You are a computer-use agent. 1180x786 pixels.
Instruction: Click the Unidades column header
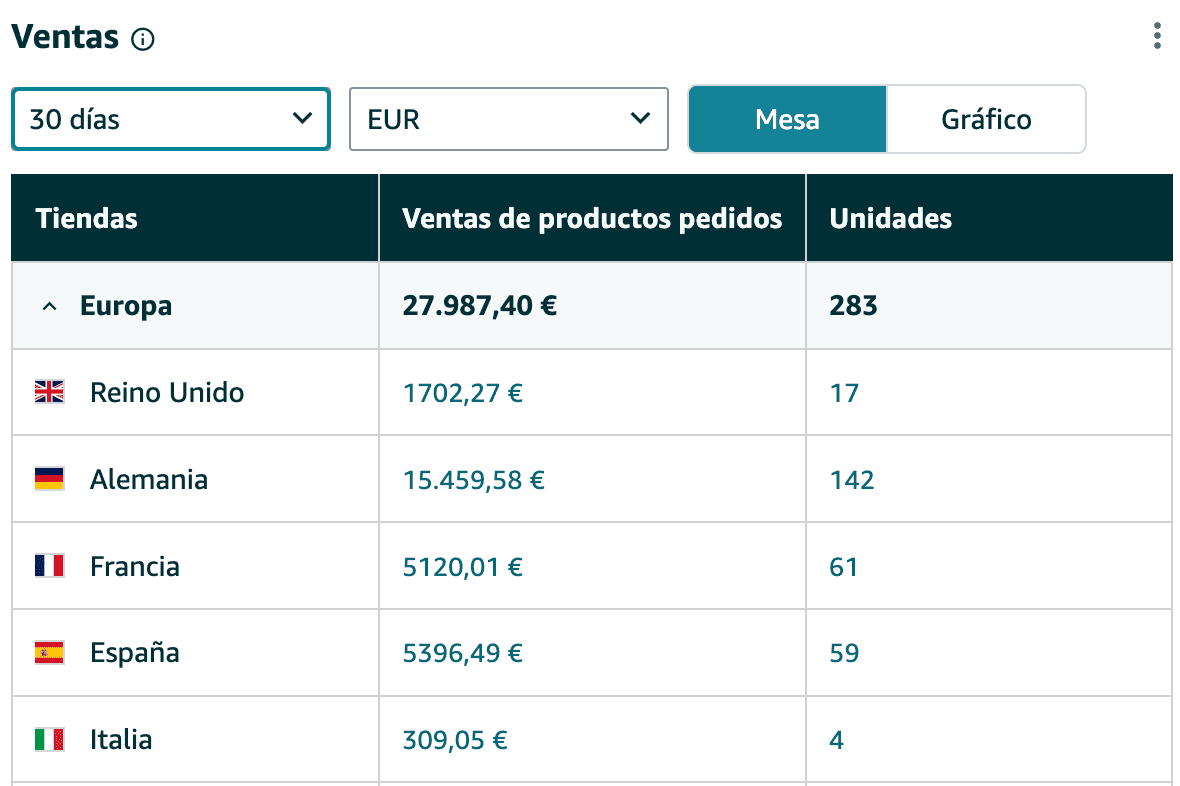point(890,218)
